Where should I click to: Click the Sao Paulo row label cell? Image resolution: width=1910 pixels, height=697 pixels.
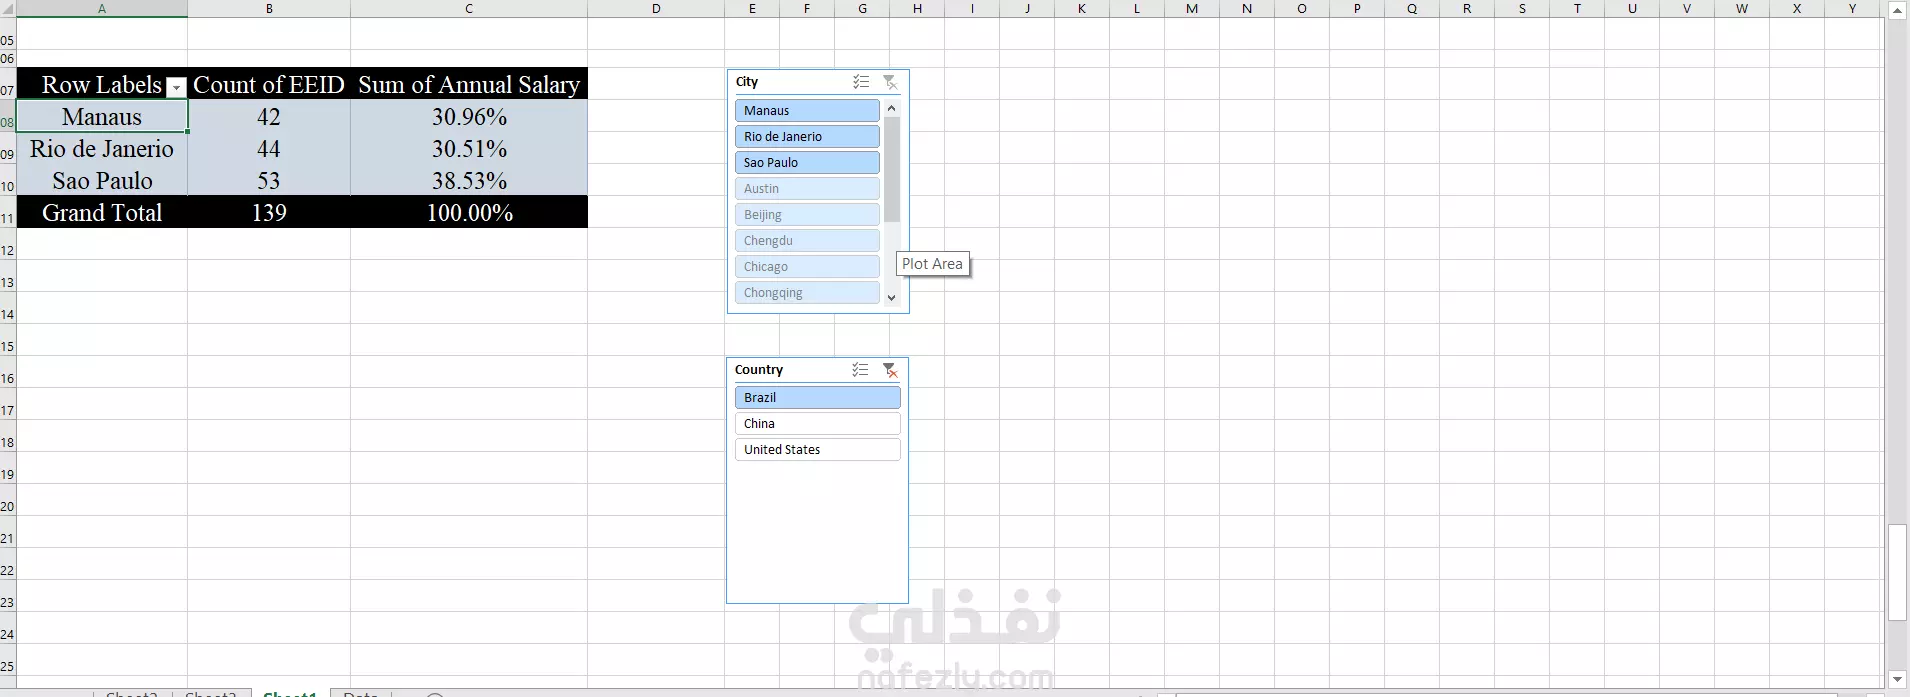(102, 180)
